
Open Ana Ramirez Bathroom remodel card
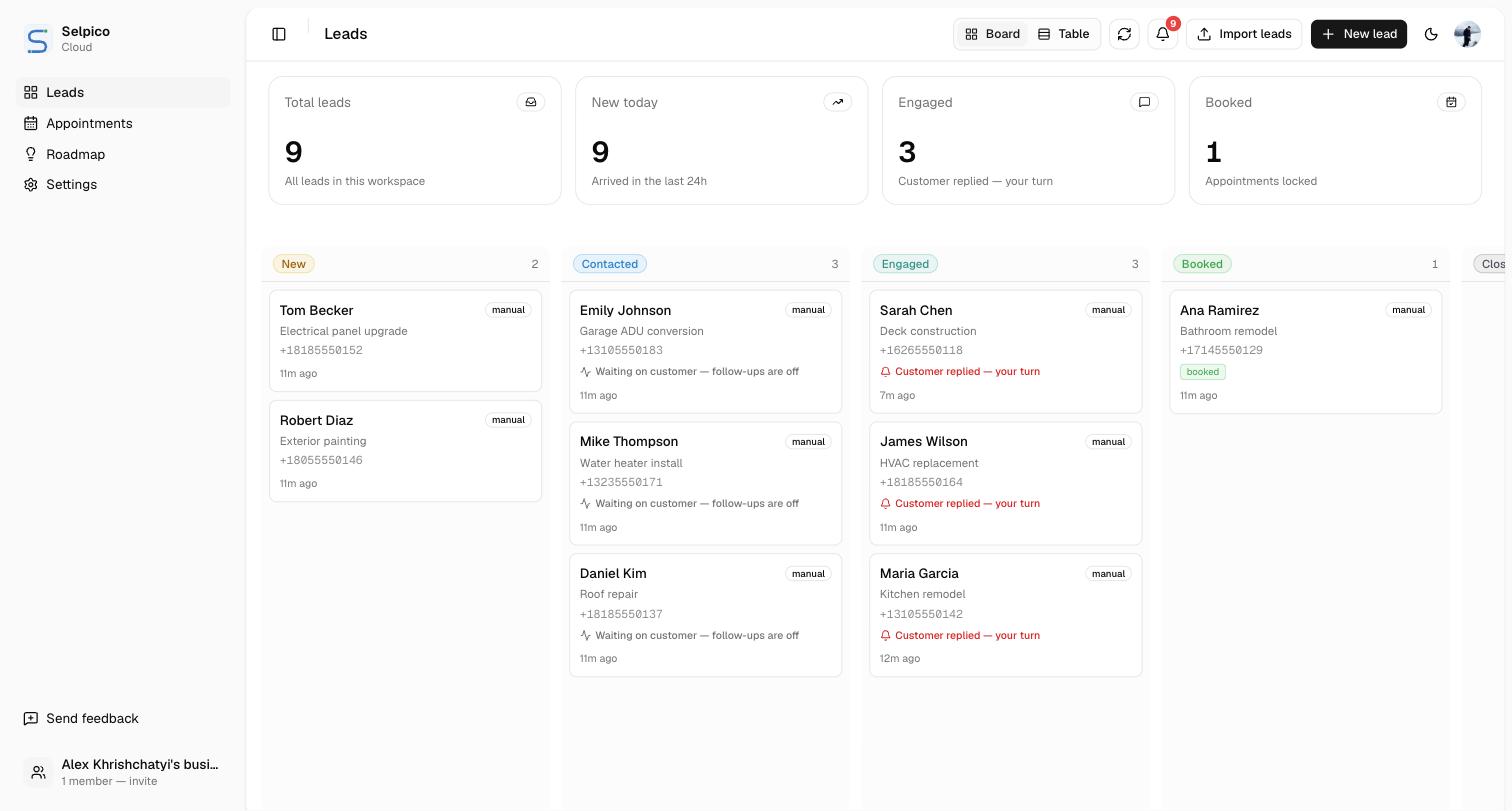tap(1305, 352)
